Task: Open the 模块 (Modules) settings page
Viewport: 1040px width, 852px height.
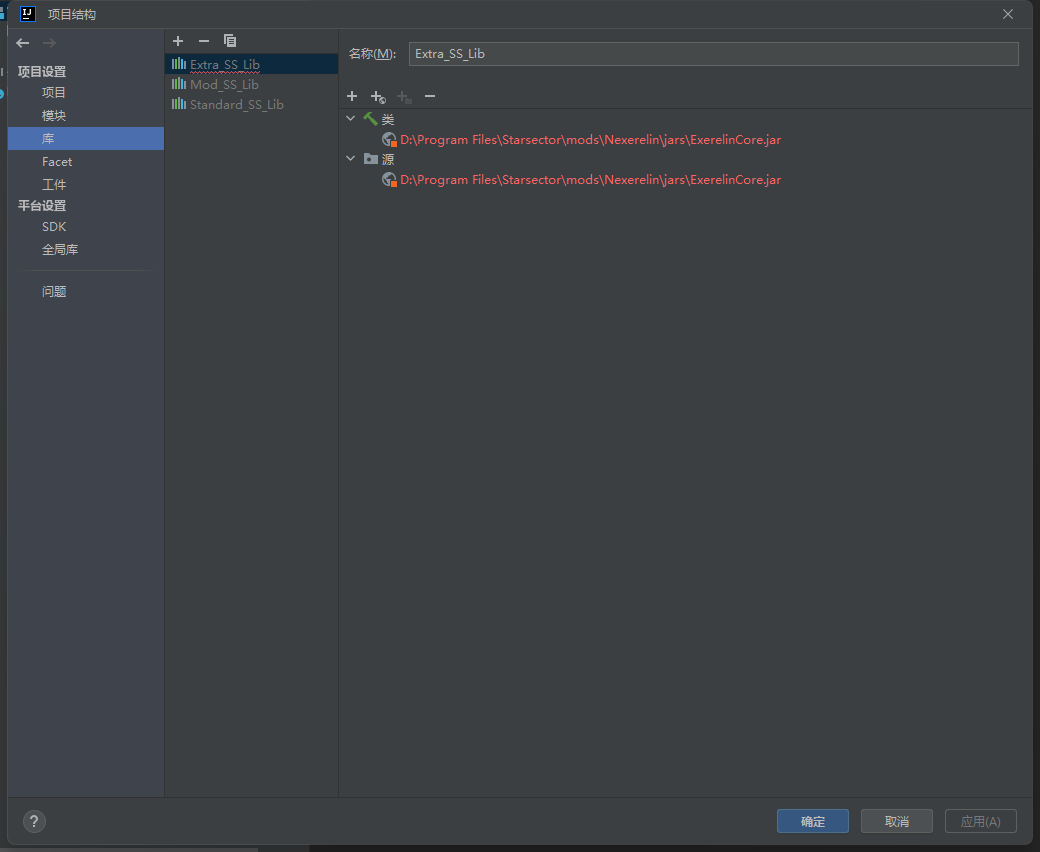Action: 54,116
